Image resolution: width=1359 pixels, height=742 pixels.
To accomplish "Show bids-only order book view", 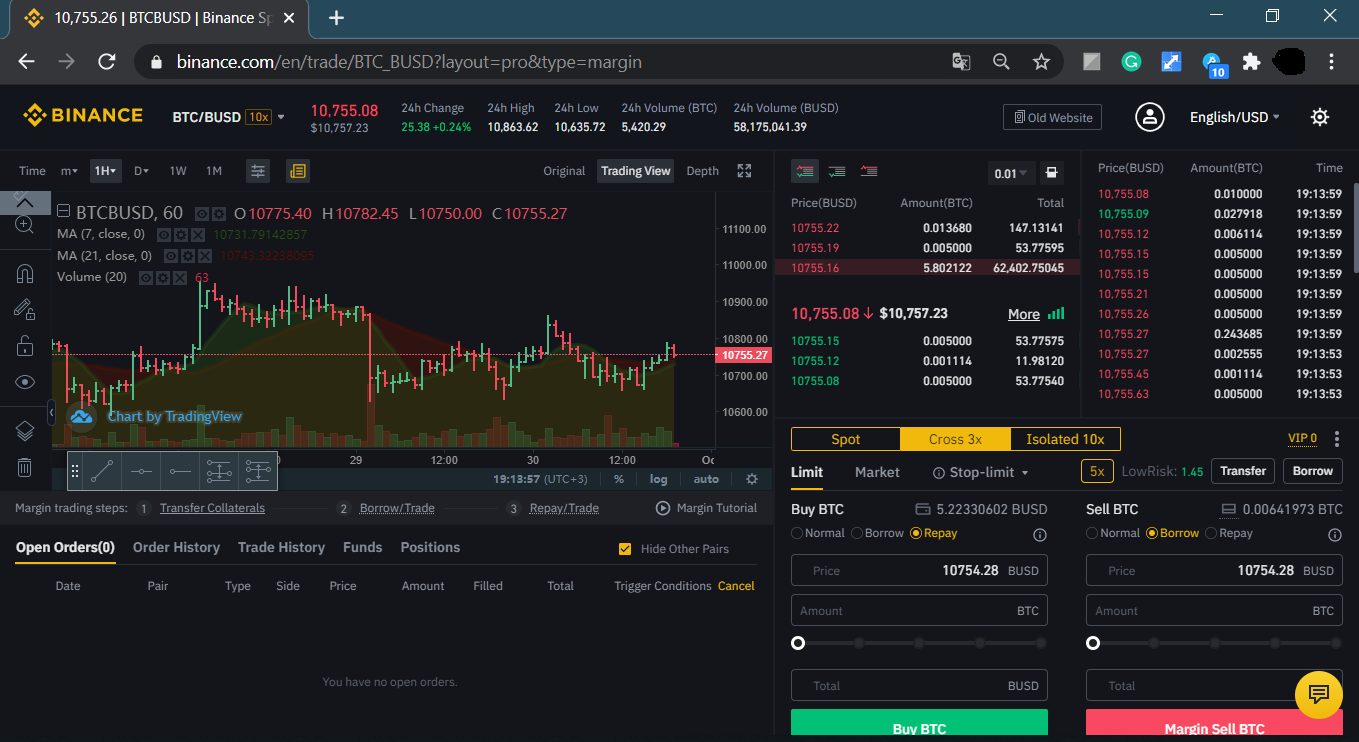I will click(x=837, y=171).
